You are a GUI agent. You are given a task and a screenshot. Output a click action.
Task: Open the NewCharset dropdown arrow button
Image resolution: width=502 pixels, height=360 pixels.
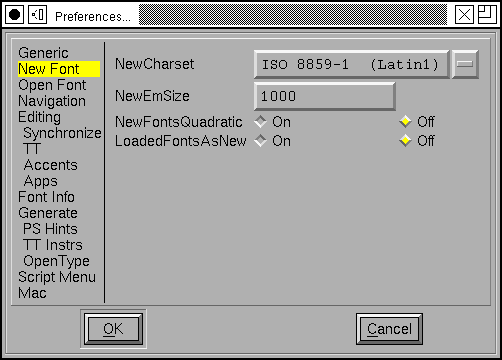465,64
